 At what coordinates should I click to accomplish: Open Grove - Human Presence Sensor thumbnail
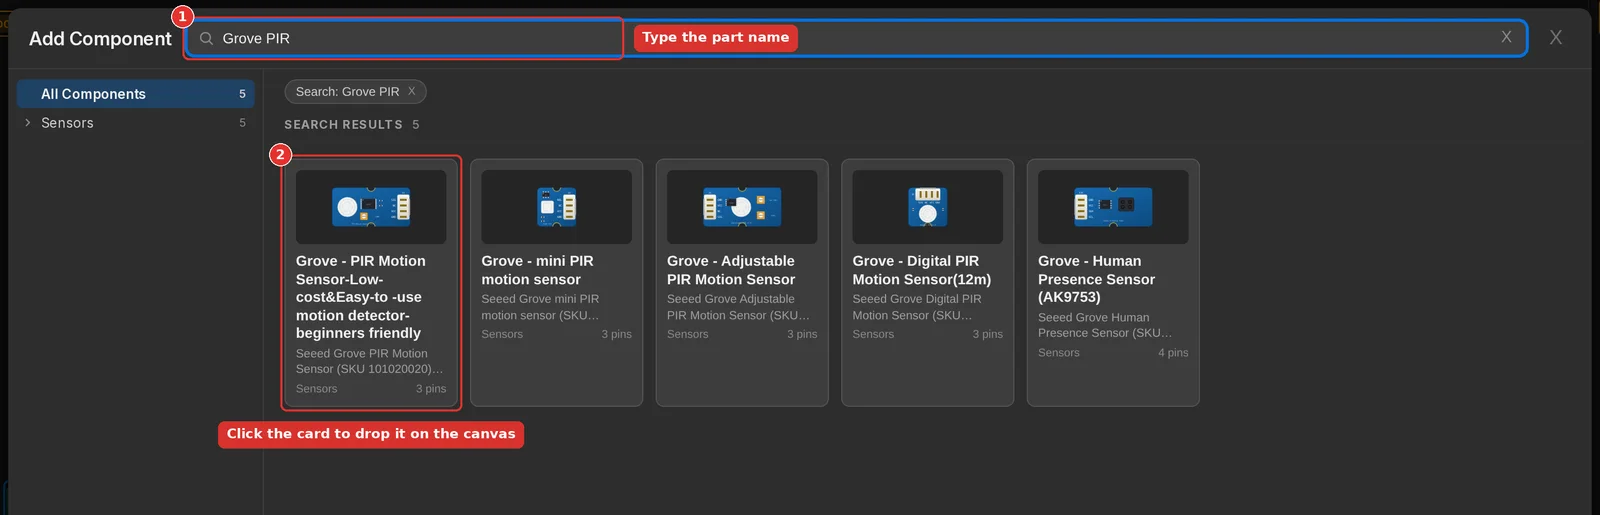pos(1113,207)
